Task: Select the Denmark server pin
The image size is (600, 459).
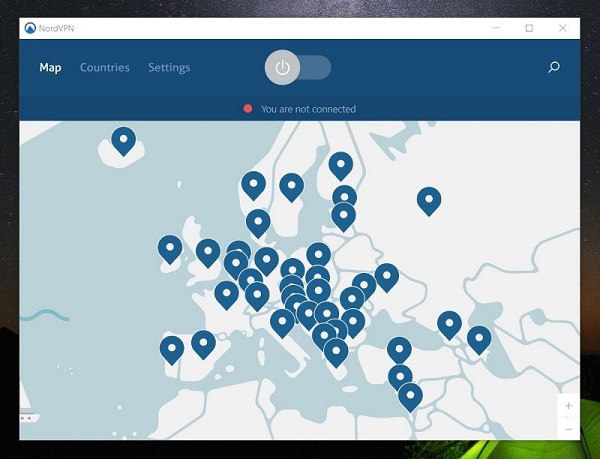Action: point(258,223)
